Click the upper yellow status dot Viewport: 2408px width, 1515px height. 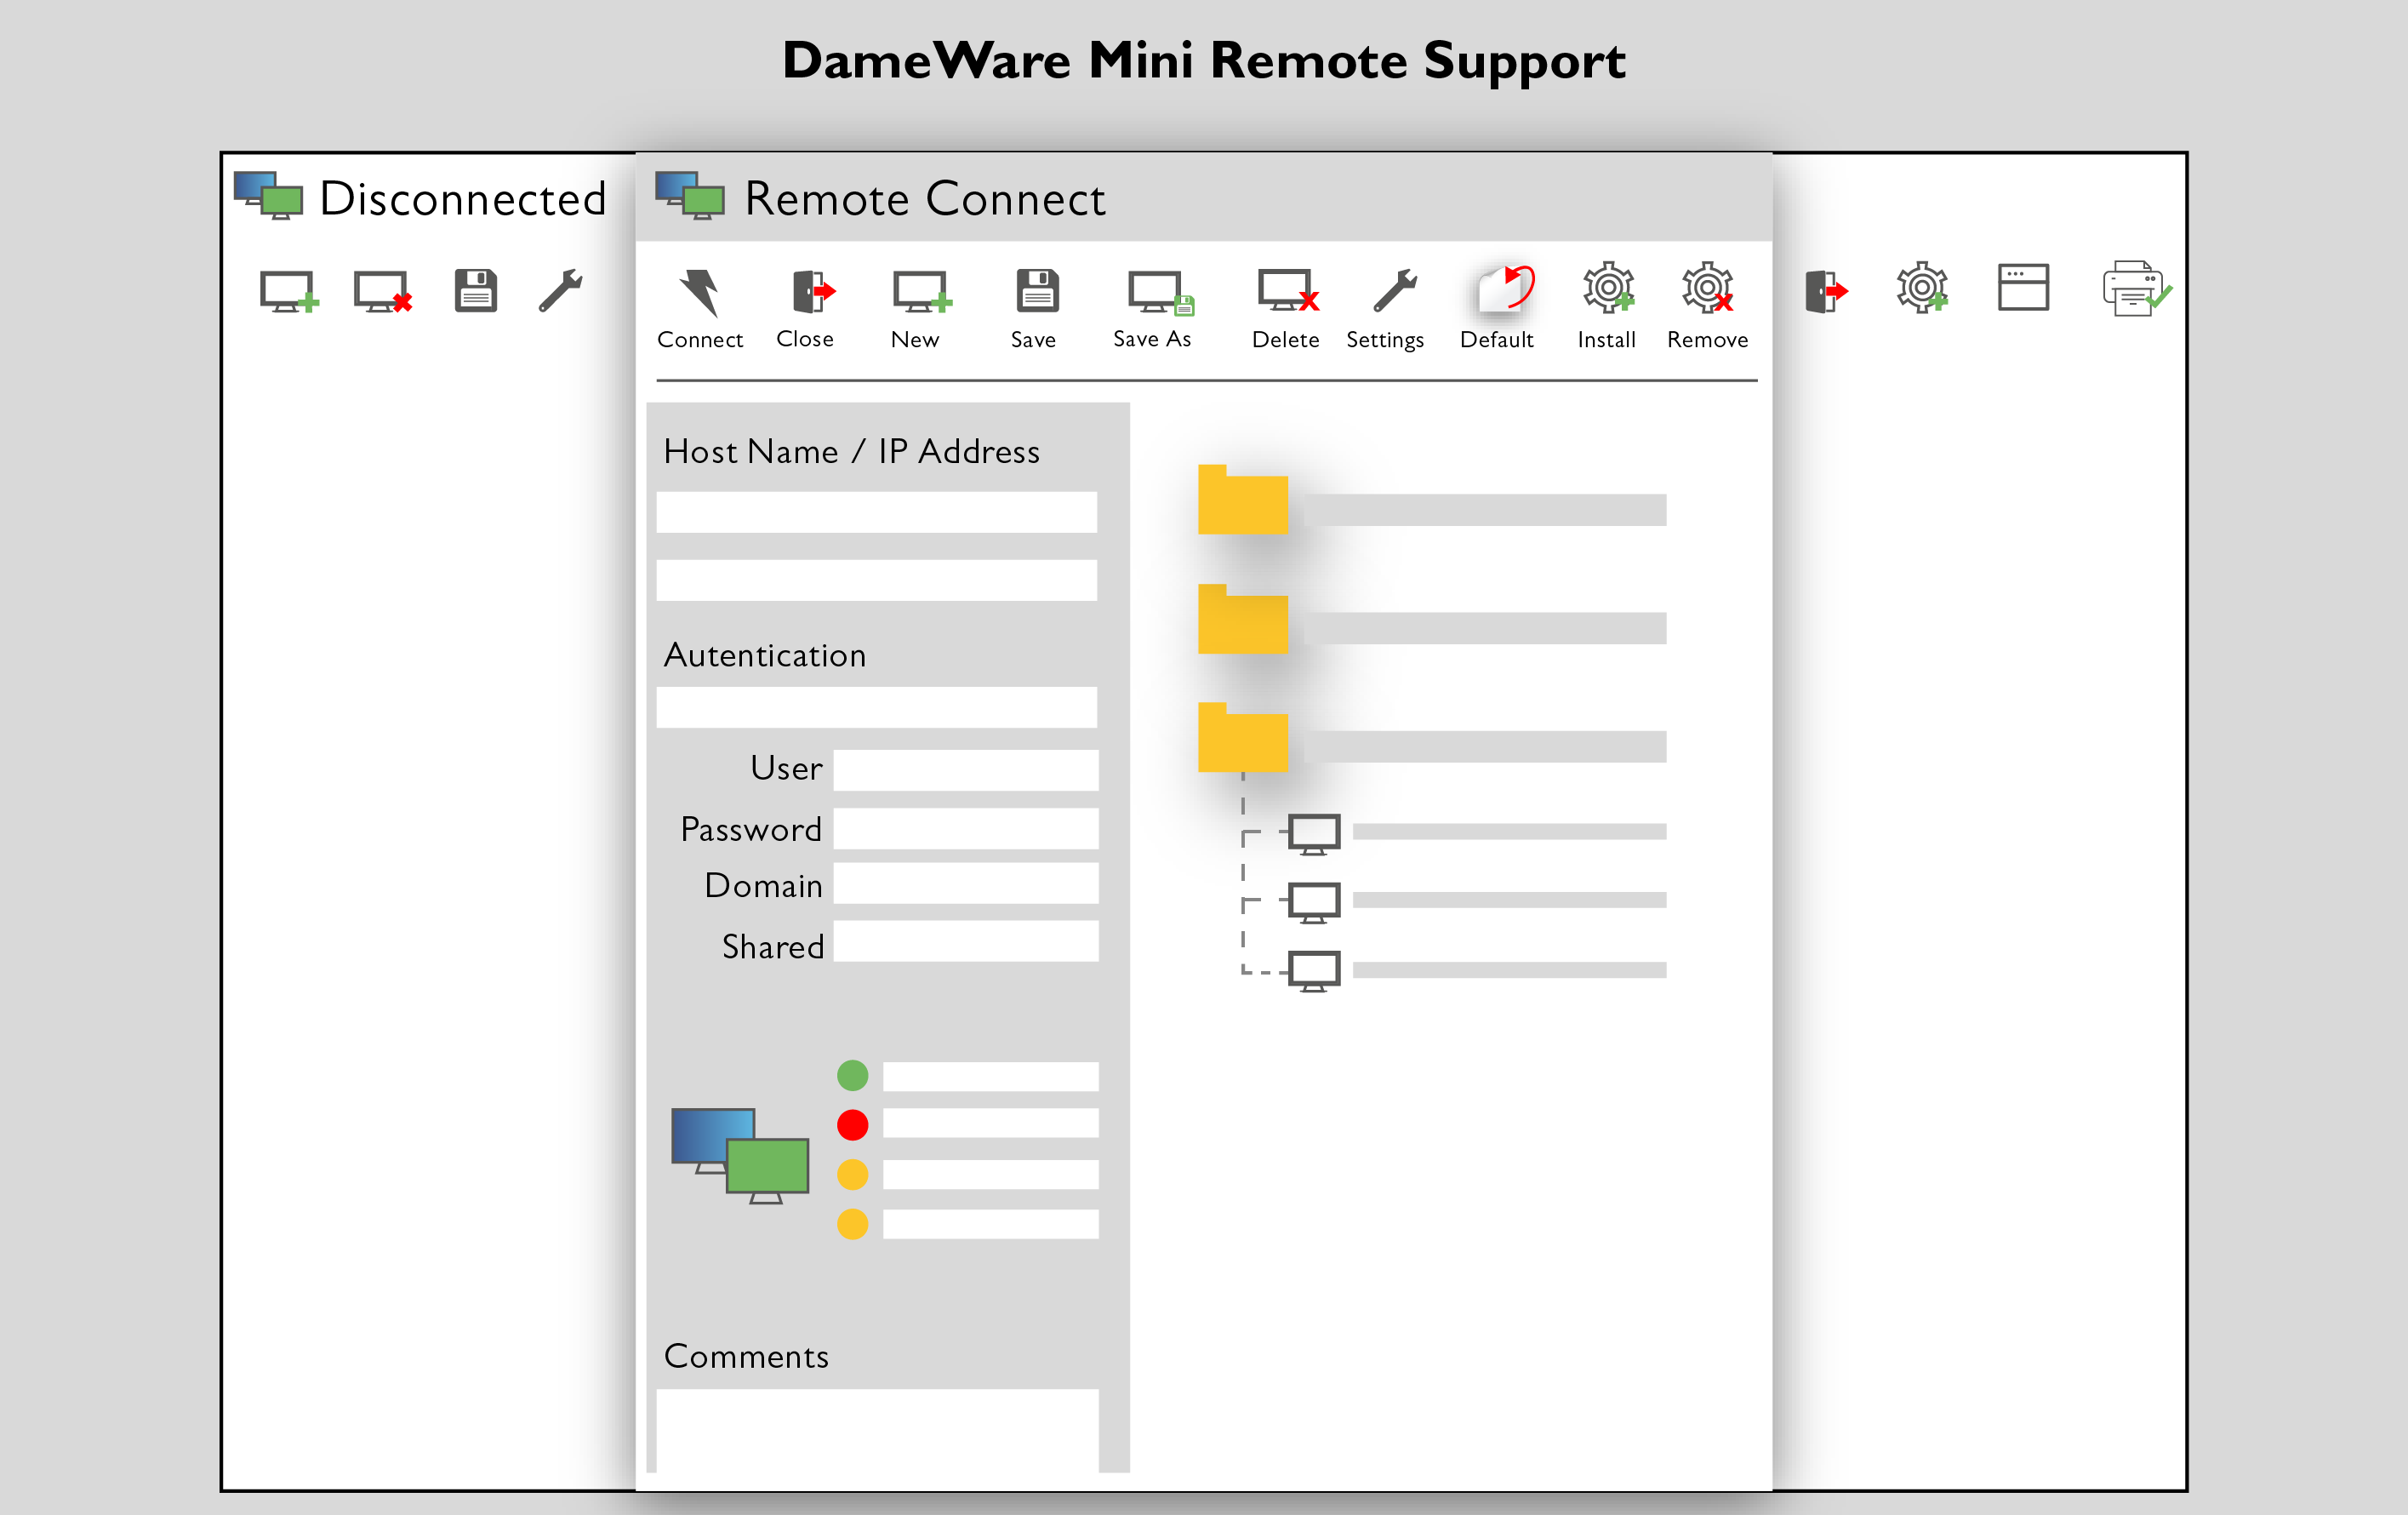(853, 1174)
